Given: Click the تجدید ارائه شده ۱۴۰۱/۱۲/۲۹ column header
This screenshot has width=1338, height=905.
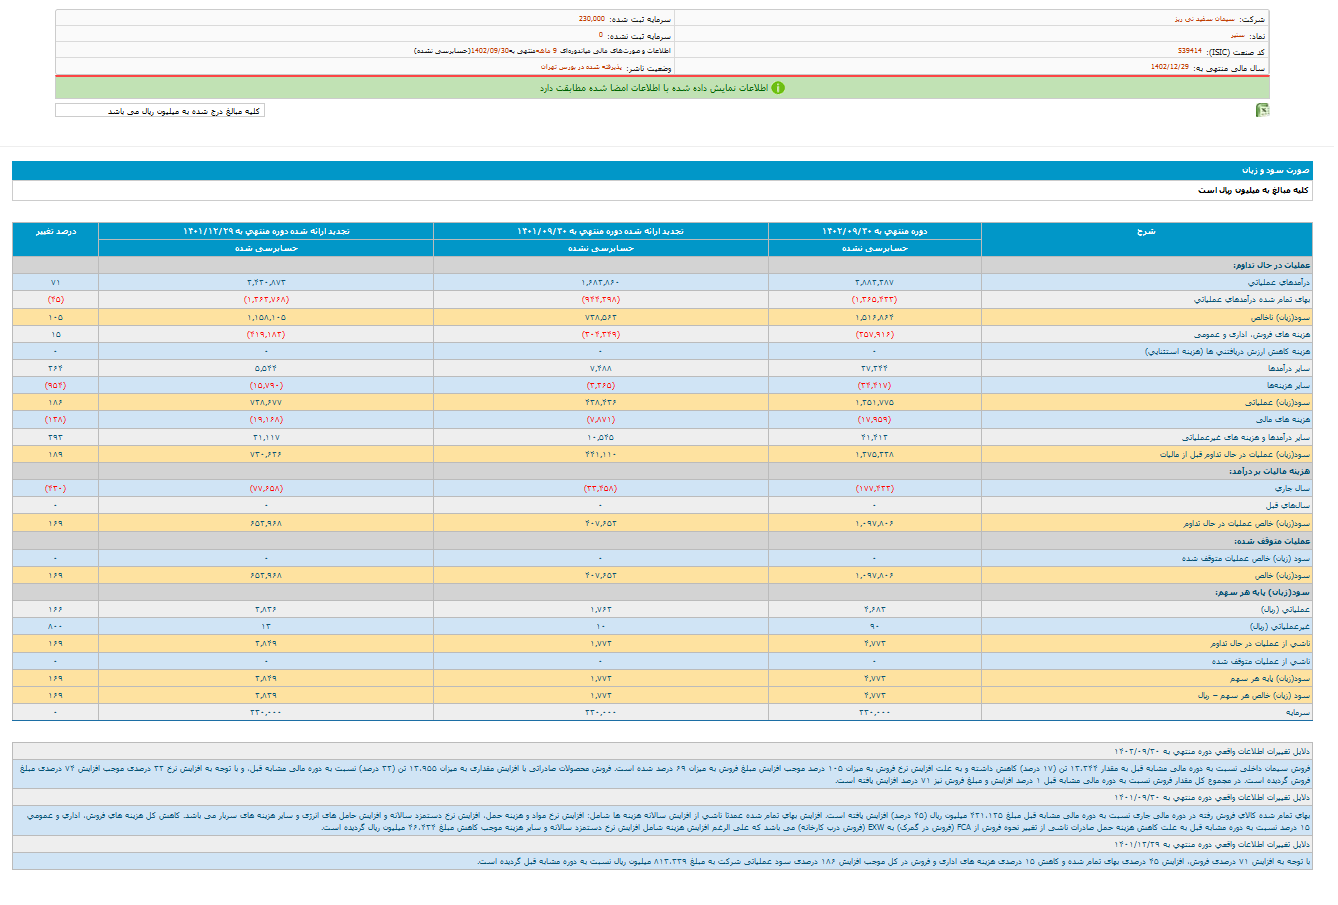Looking at the screenshot, I should pyautogui.click(x=266, y=231).
